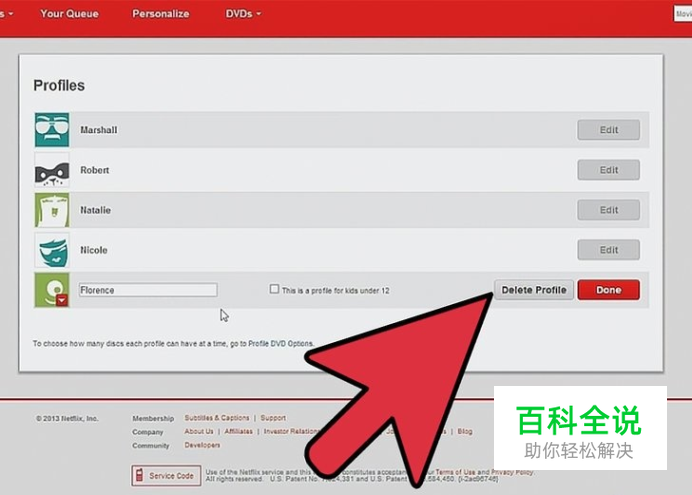Viewport: 692px width, 495px height.
Task: Click the Nicole profile name
Action: (x=94, y=250)
